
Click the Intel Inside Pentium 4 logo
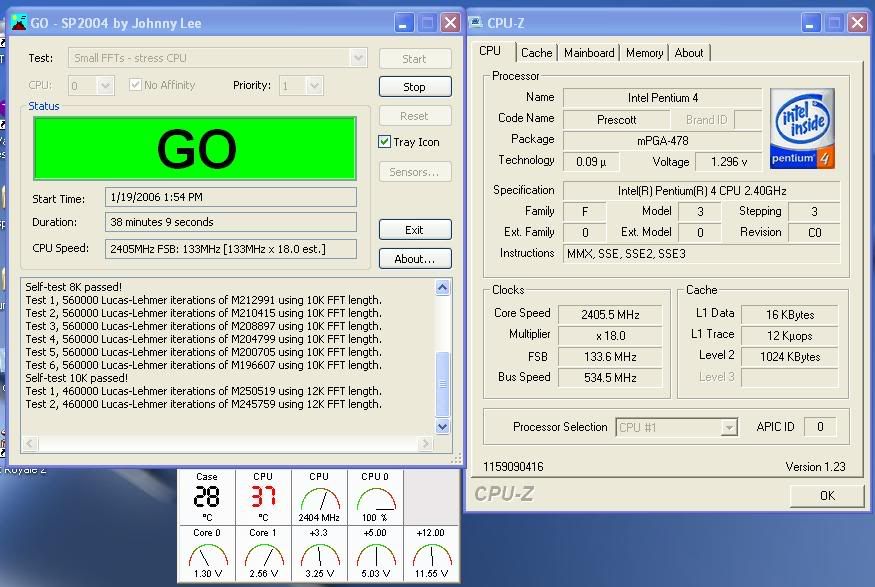803,128
